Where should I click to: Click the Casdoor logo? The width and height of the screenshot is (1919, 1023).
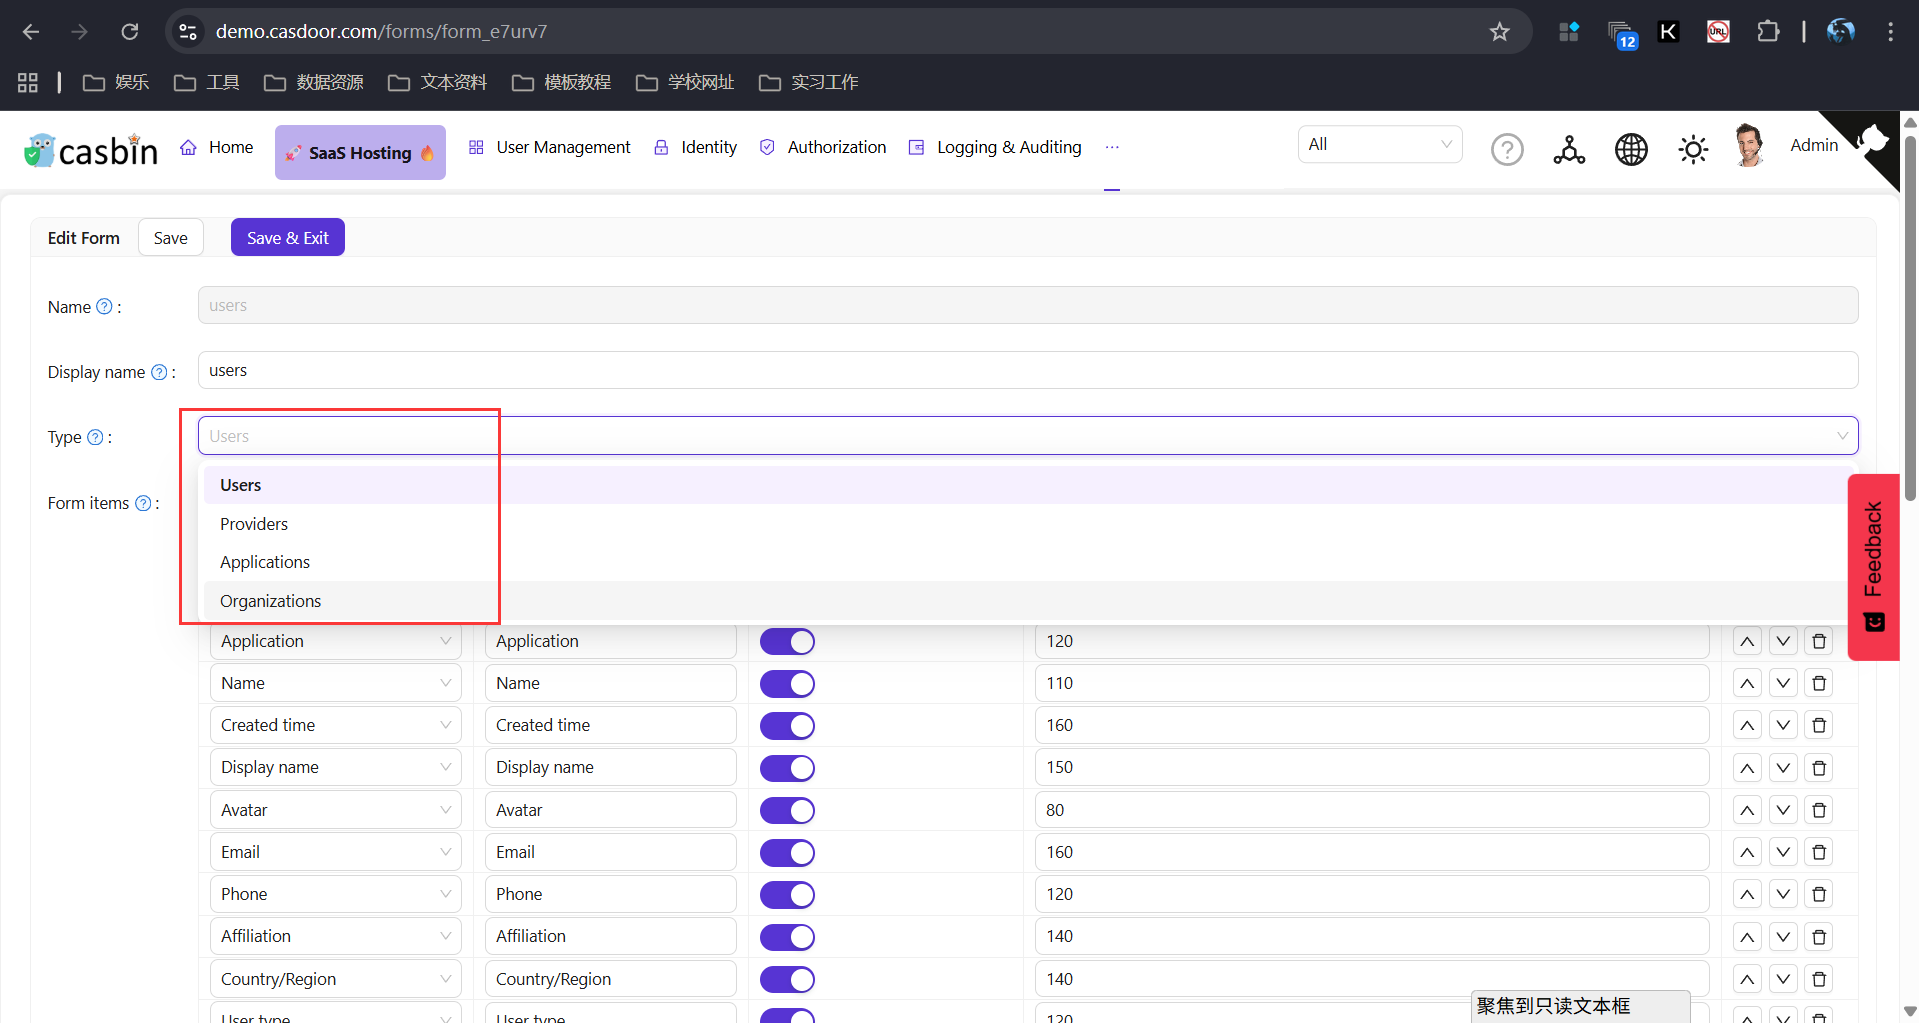90,150
